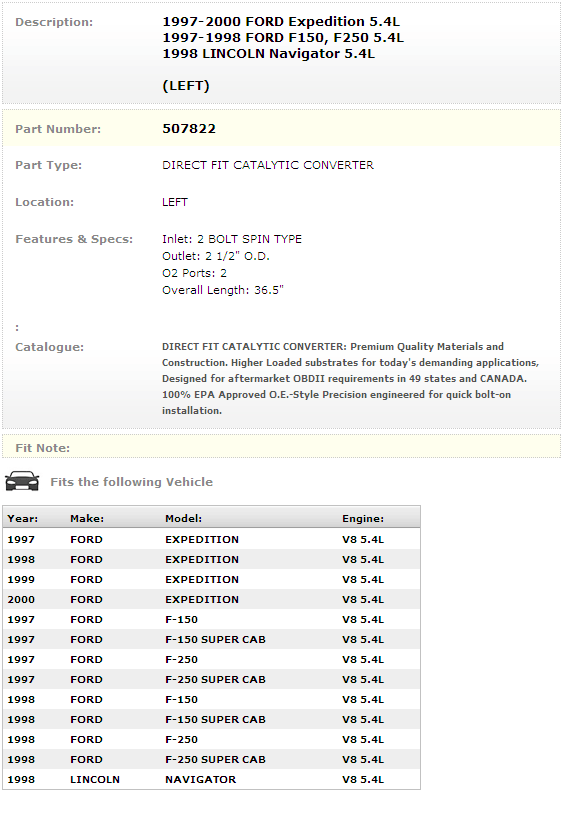
Task: Click the 1997 F-250 model cell
Action: [181, 659]
